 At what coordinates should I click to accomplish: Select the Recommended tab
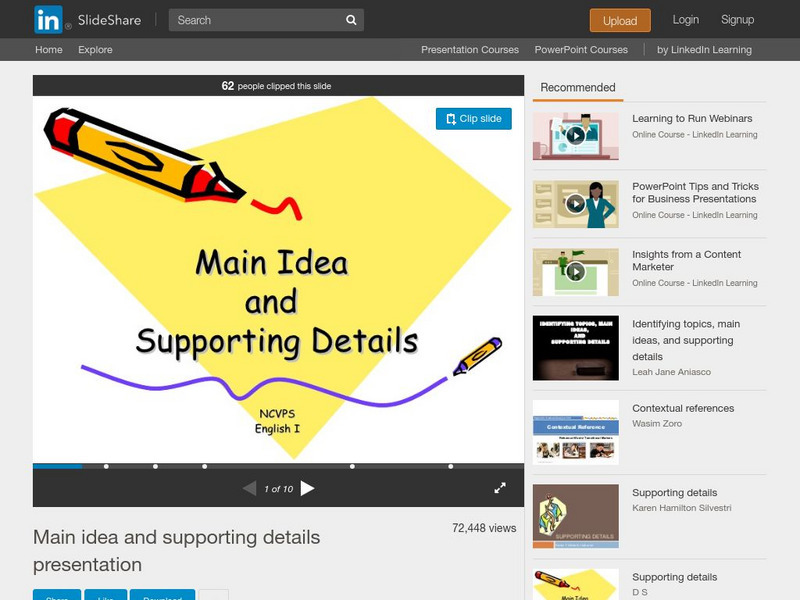tap(578, 88)
